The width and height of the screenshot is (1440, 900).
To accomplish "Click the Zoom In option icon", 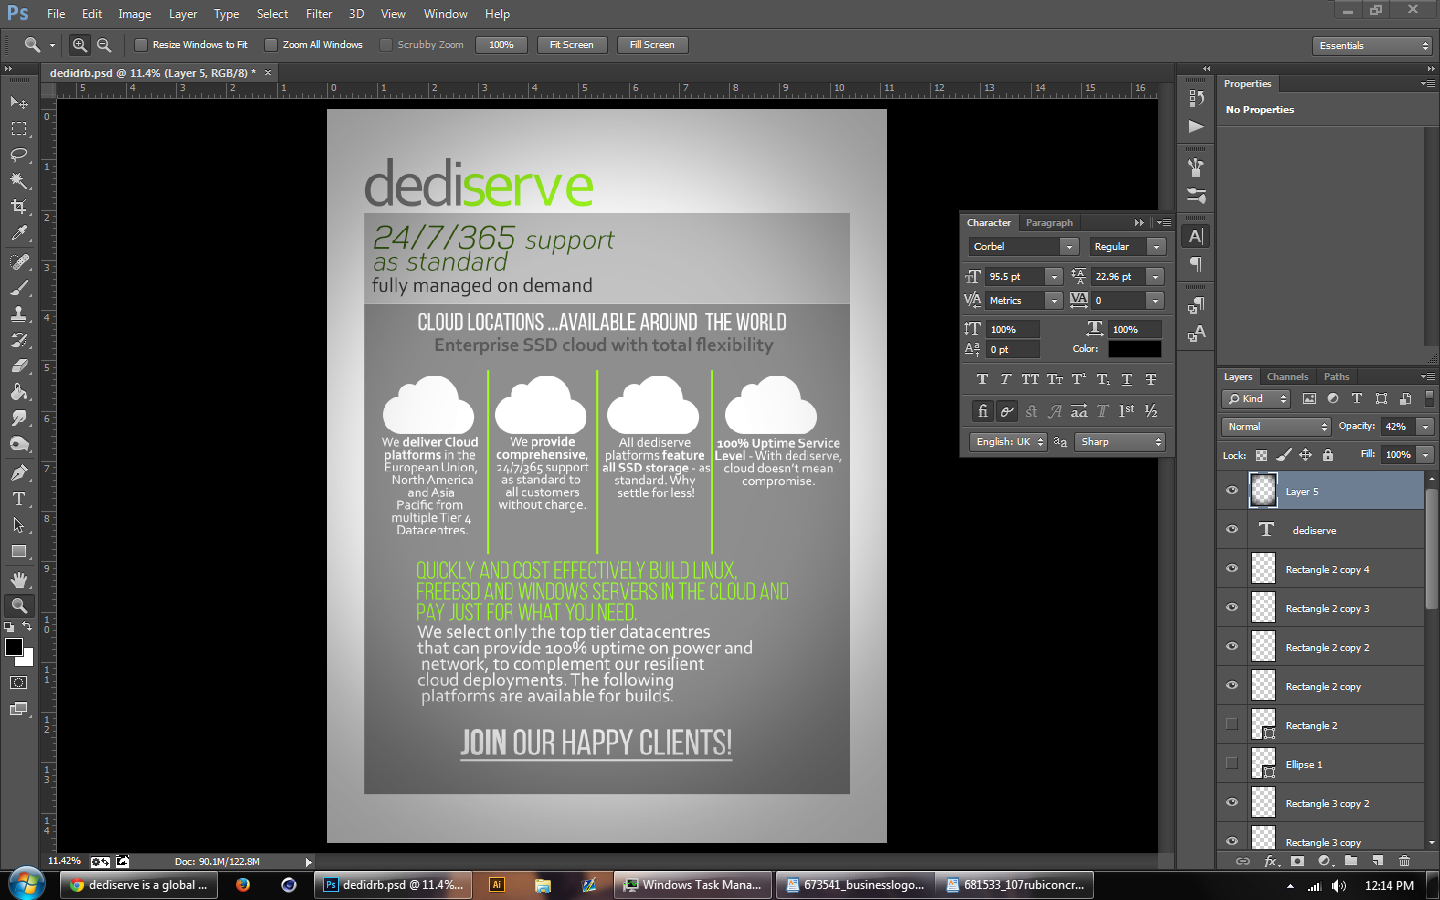I will tap(80, 45).
